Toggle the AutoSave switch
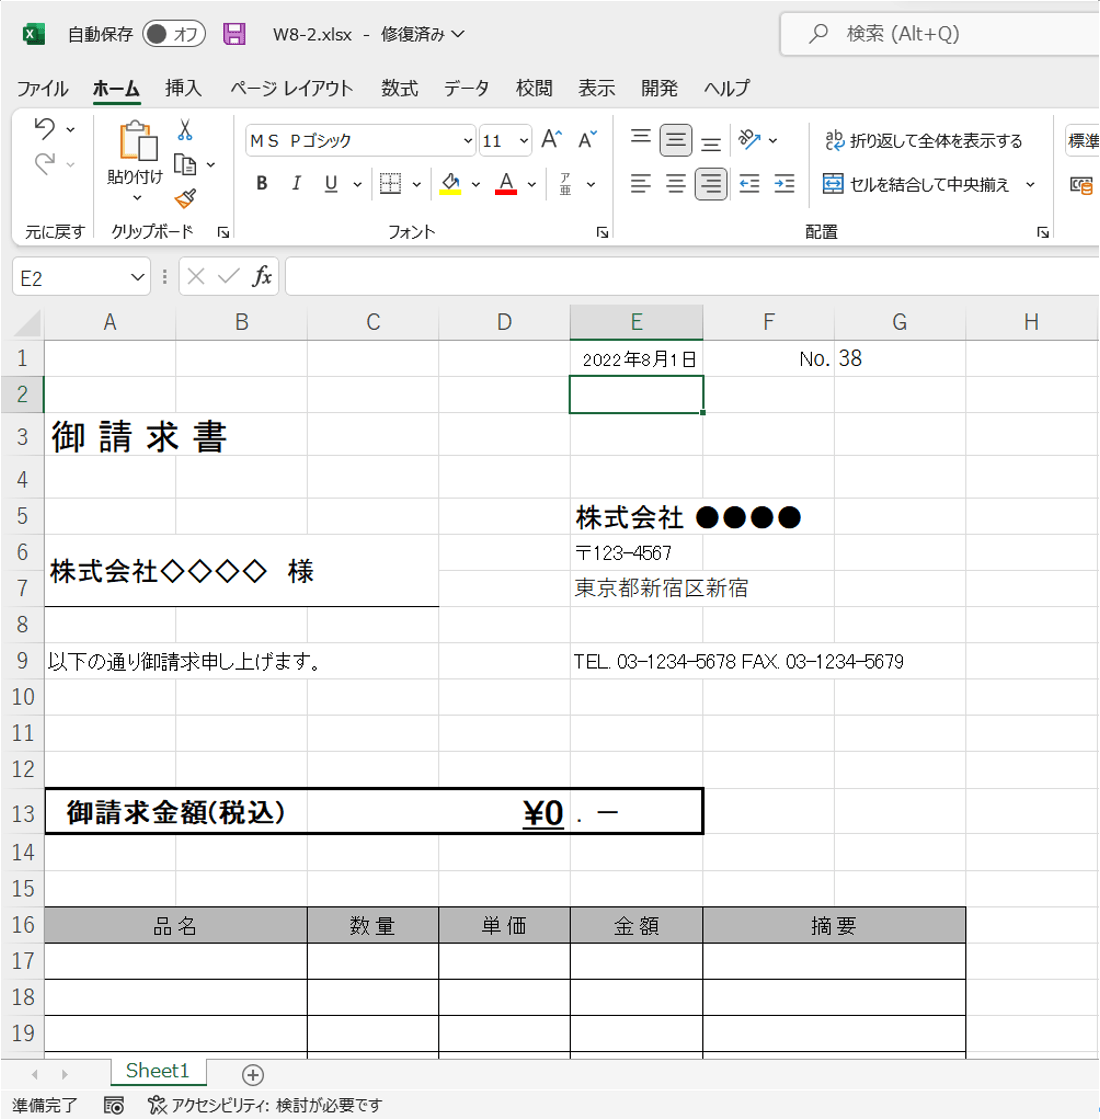1100x1120 pixels. (x=174, y=34)
